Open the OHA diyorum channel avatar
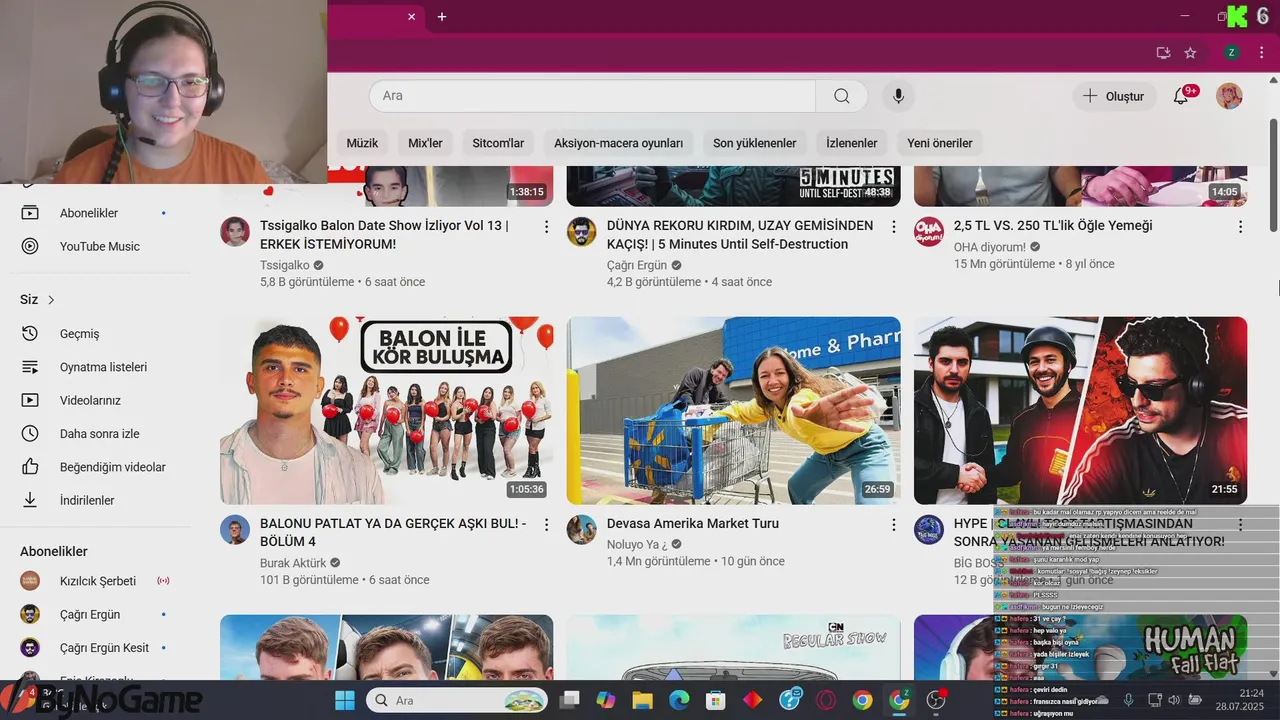This screenshot has width=1280, height=720. coord(929,231)
